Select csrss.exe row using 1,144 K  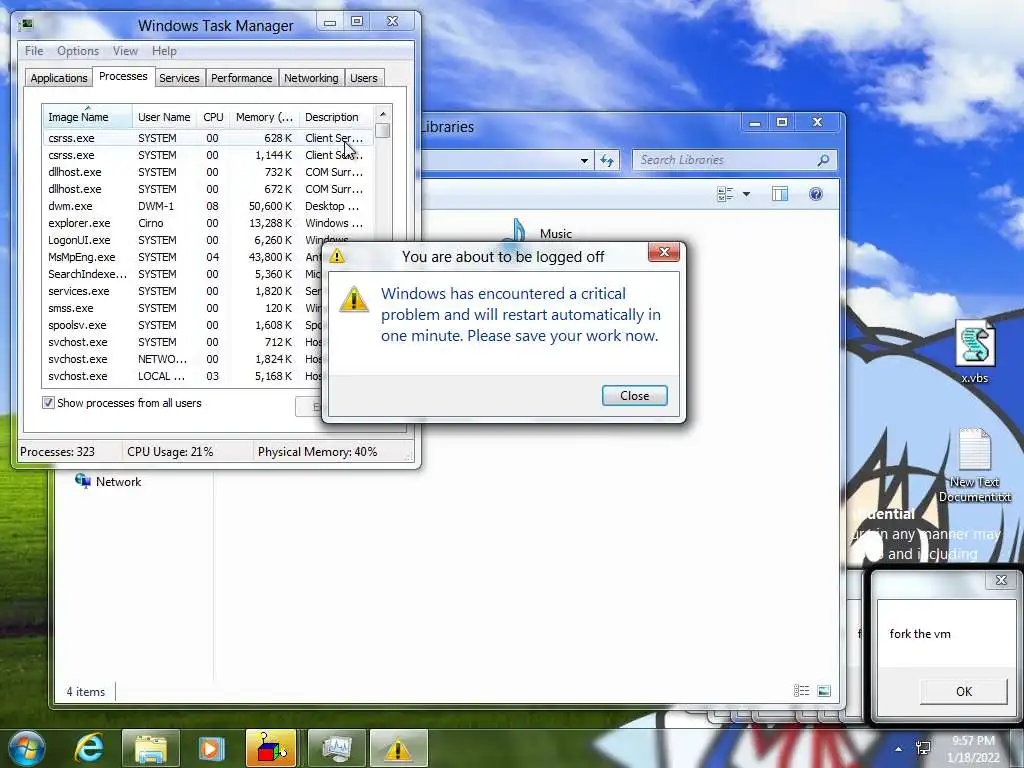(x=208, y=155)
